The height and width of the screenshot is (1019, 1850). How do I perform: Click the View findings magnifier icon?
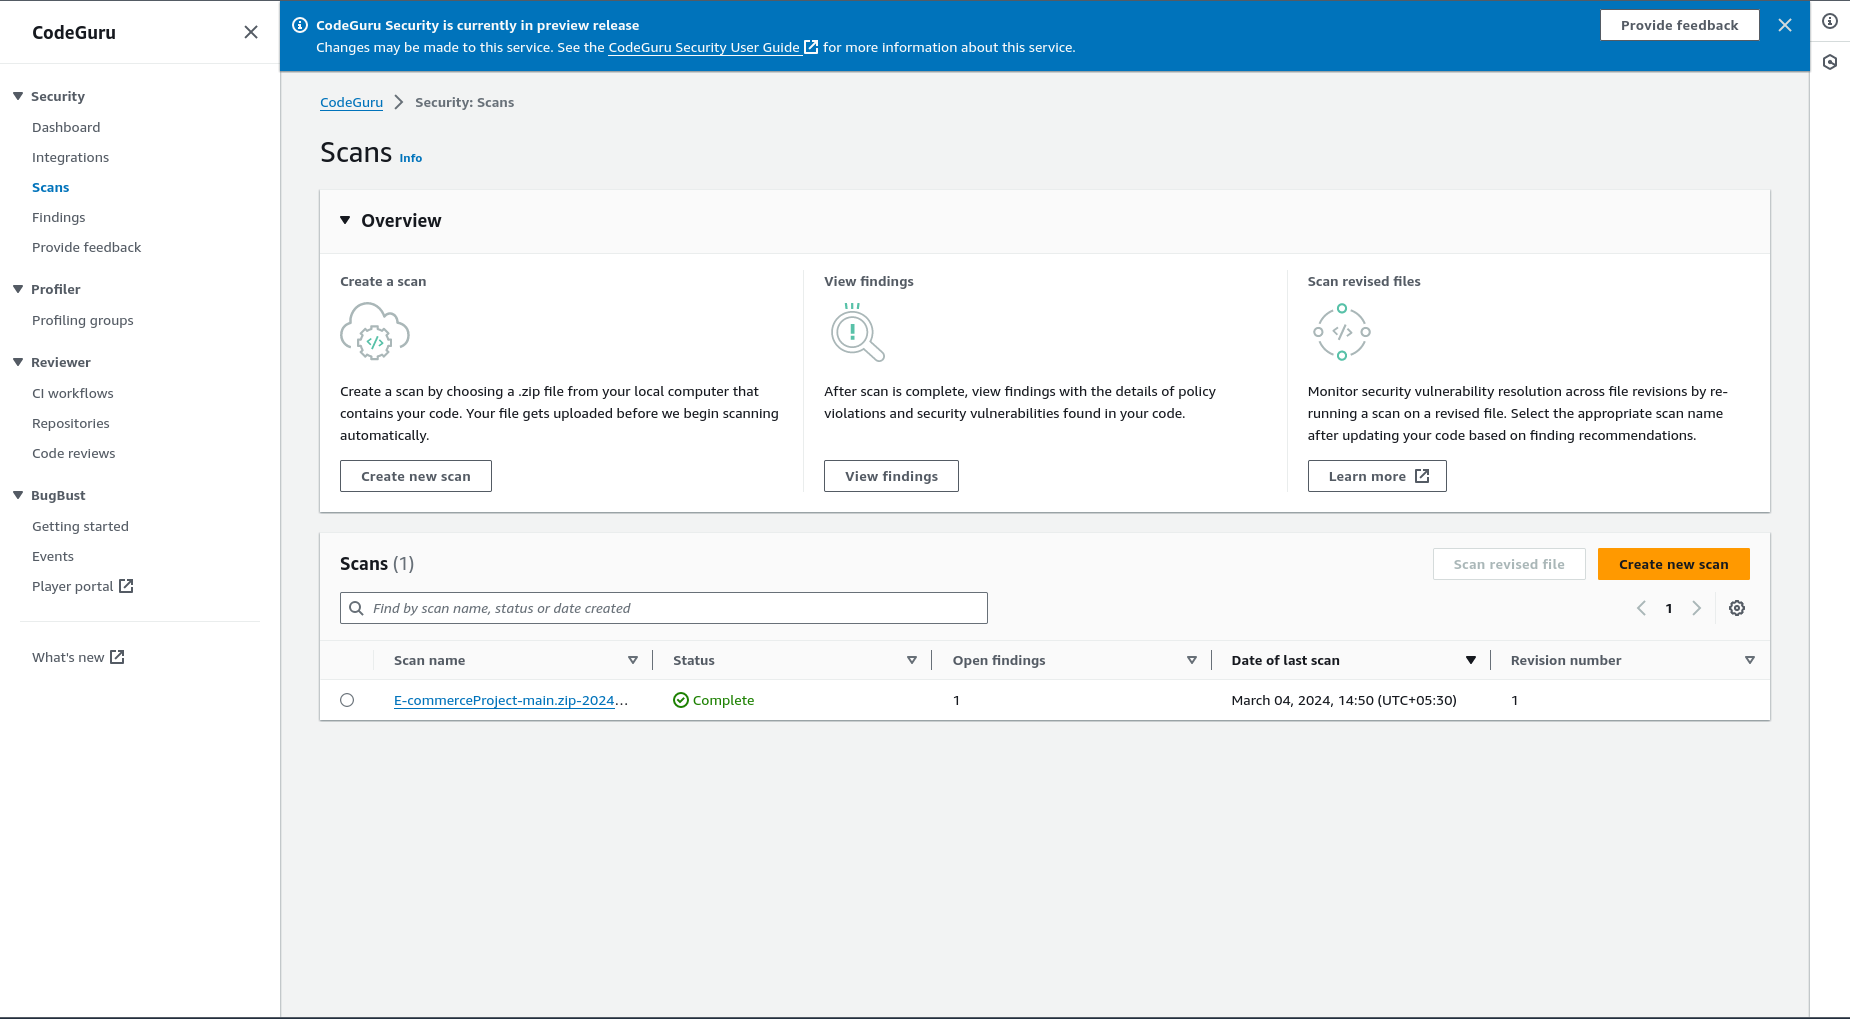[x=857, y=332]
